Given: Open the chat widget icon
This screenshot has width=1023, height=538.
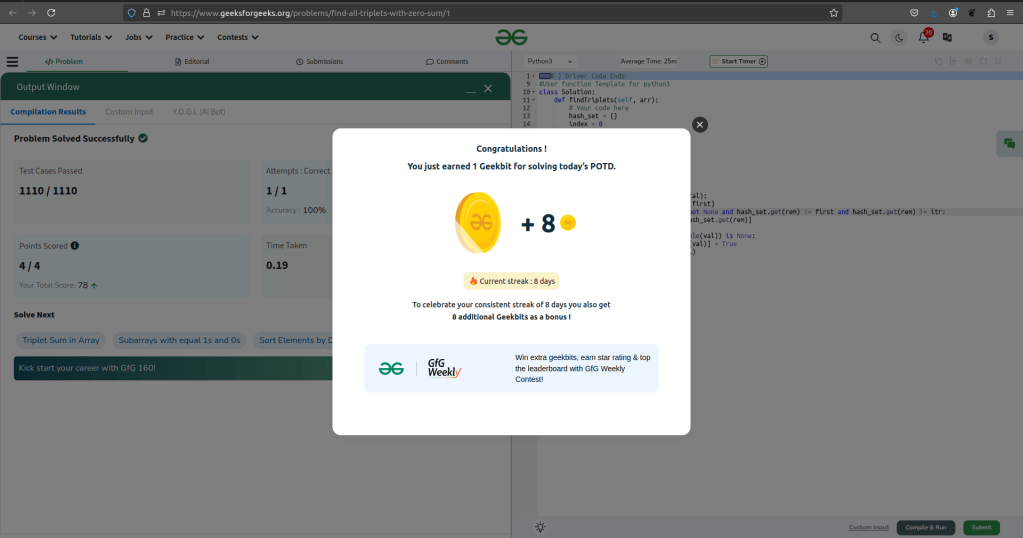Looking at the screenshot, I should pyautogui.click(x=1009, y=144).
